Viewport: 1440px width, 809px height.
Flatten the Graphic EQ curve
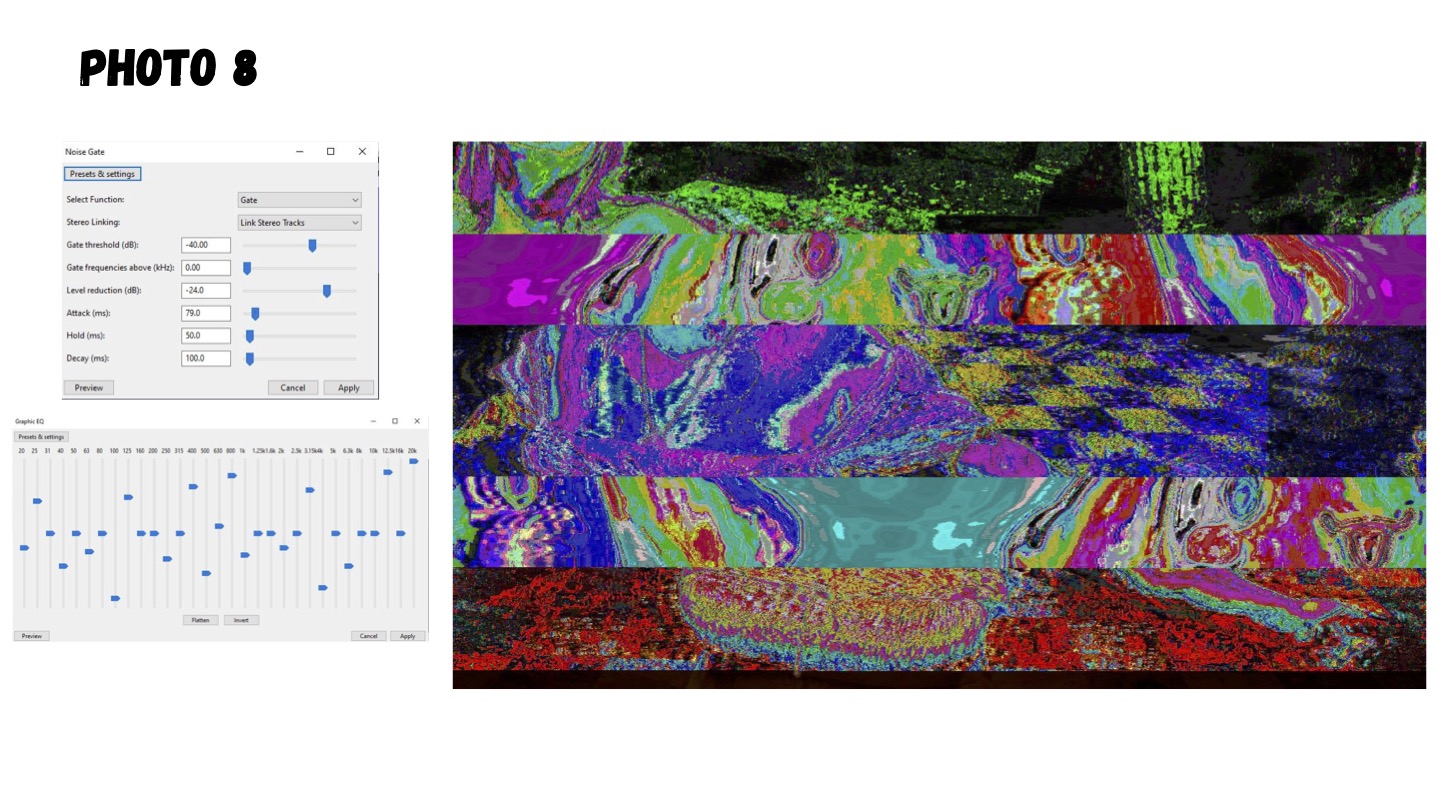[x=201, y=620]
